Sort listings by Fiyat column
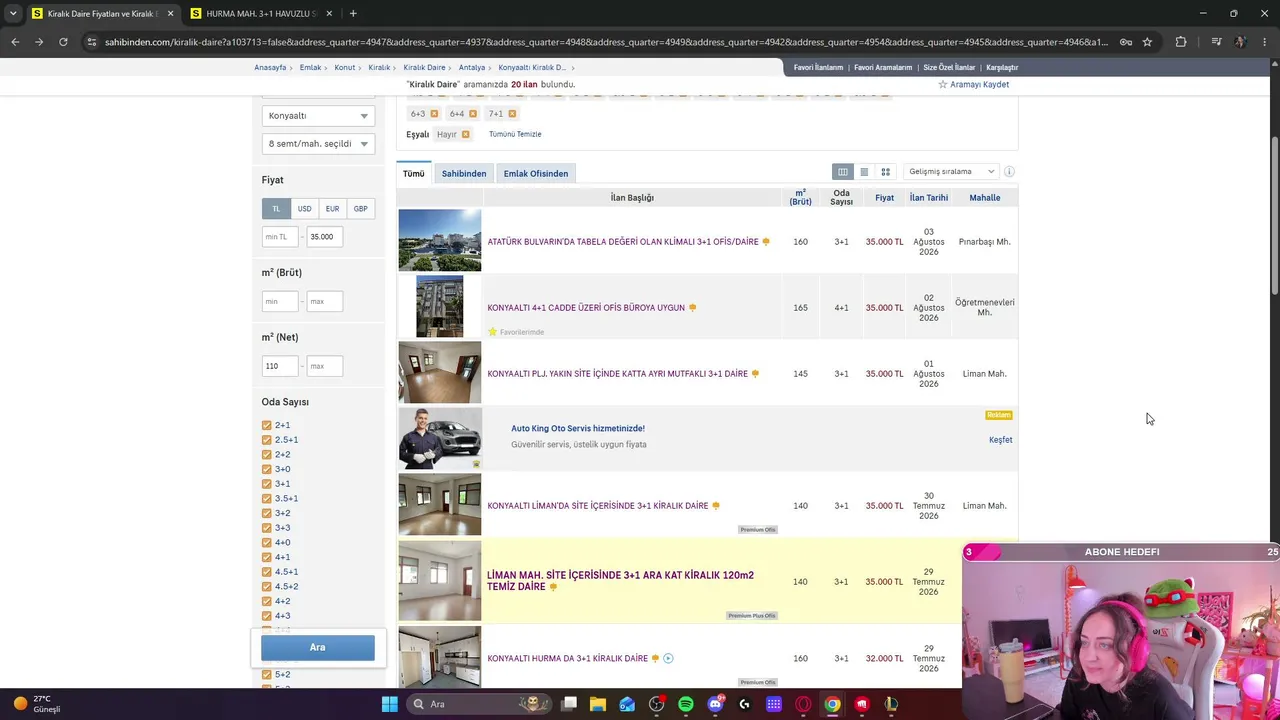This screenshot has height=720, width=1280. (x=884, y=198)
